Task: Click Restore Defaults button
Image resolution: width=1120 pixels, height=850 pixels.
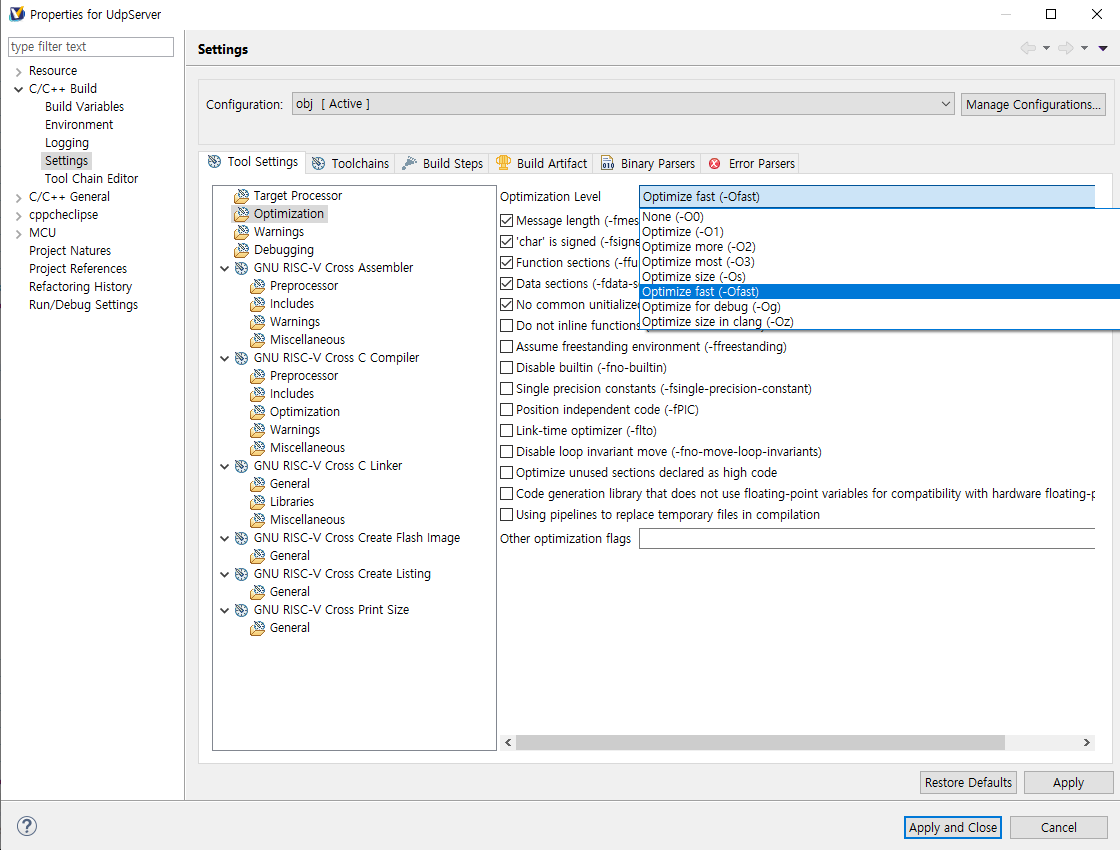Action: coord(968,782)
